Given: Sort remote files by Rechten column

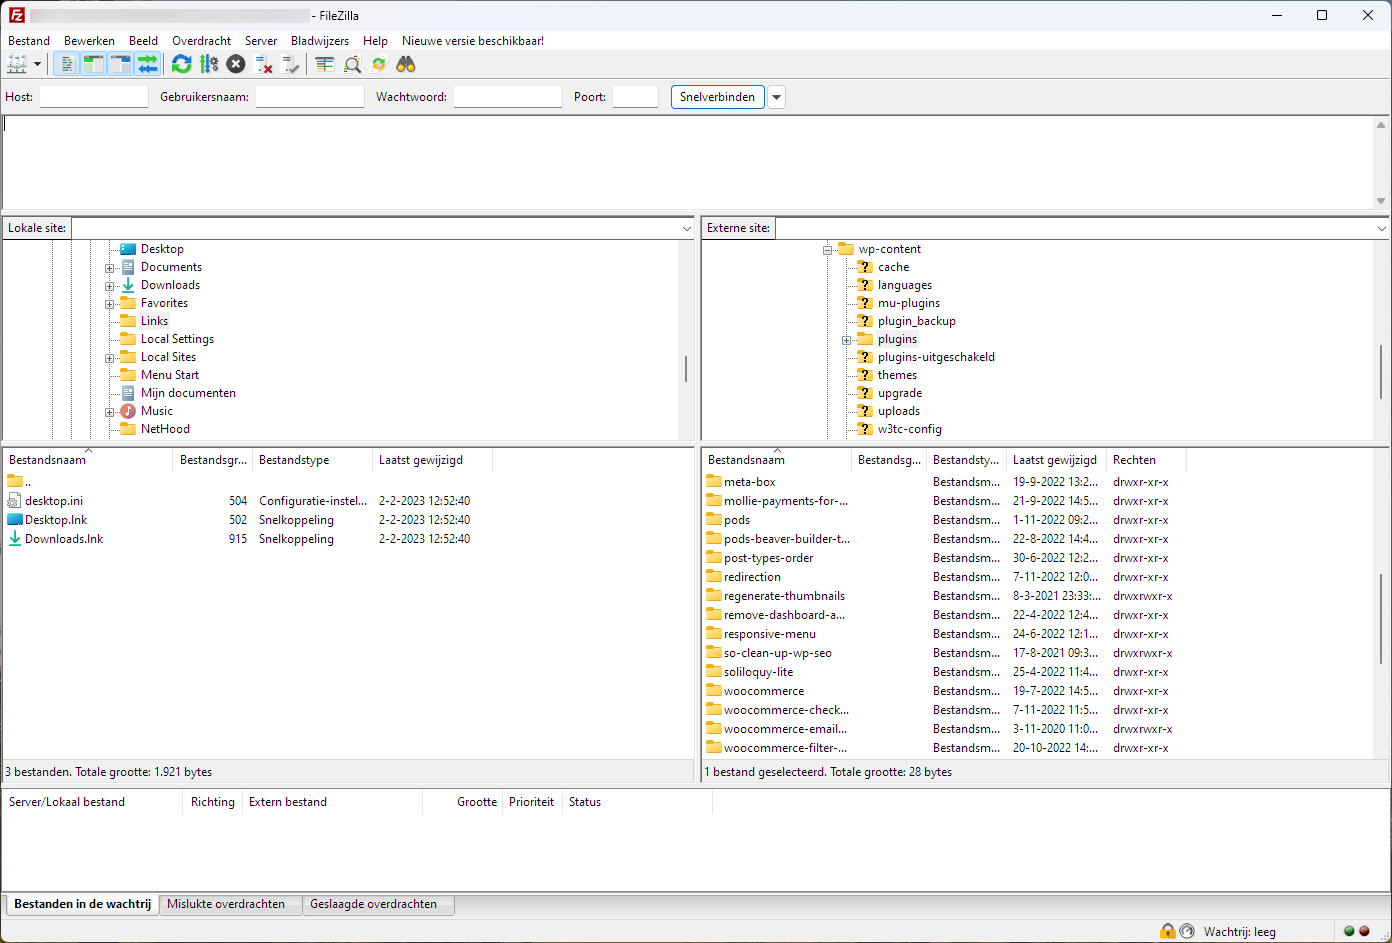Looking at the screenshot, I should (1146, 460).
